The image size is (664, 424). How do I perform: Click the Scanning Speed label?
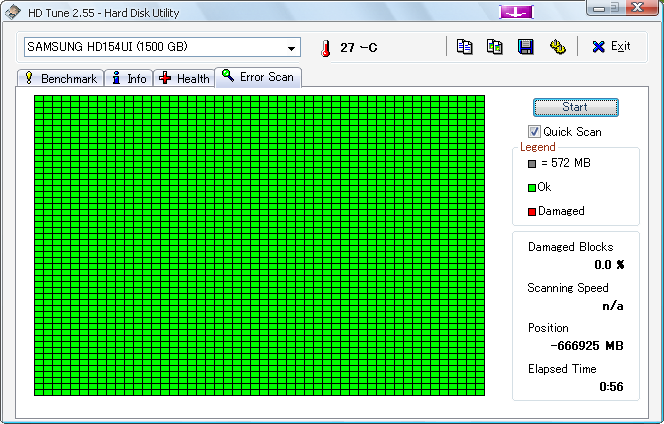pyautogui.click(x=567, y=288)
